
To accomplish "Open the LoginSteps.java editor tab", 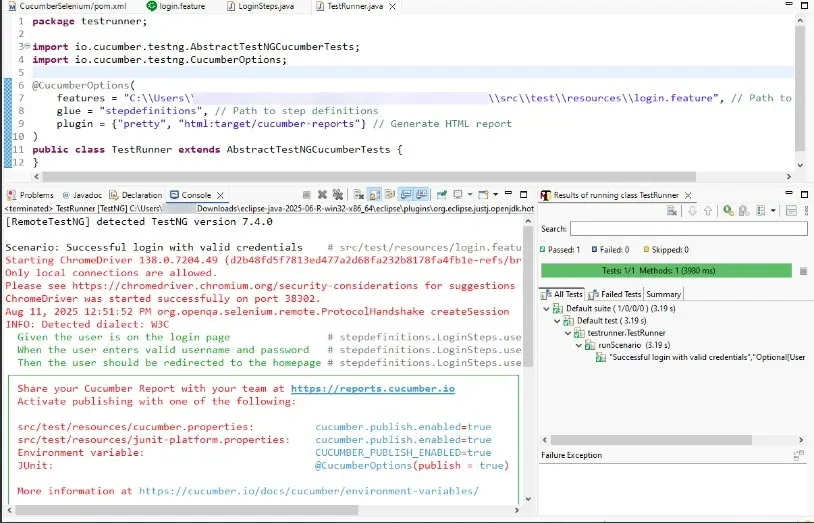I will (261, 6).
